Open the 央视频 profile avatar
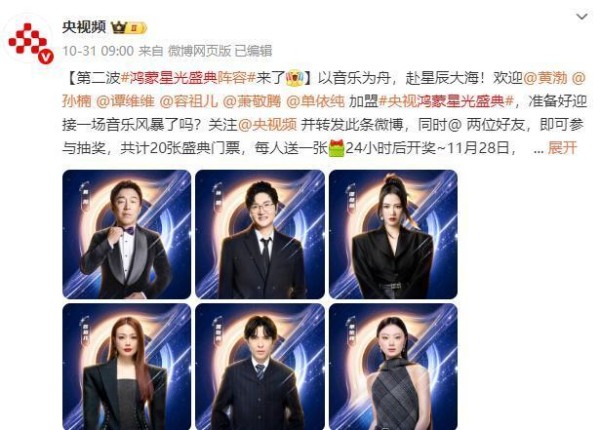 pyautogui.click(x=30, y=39)
